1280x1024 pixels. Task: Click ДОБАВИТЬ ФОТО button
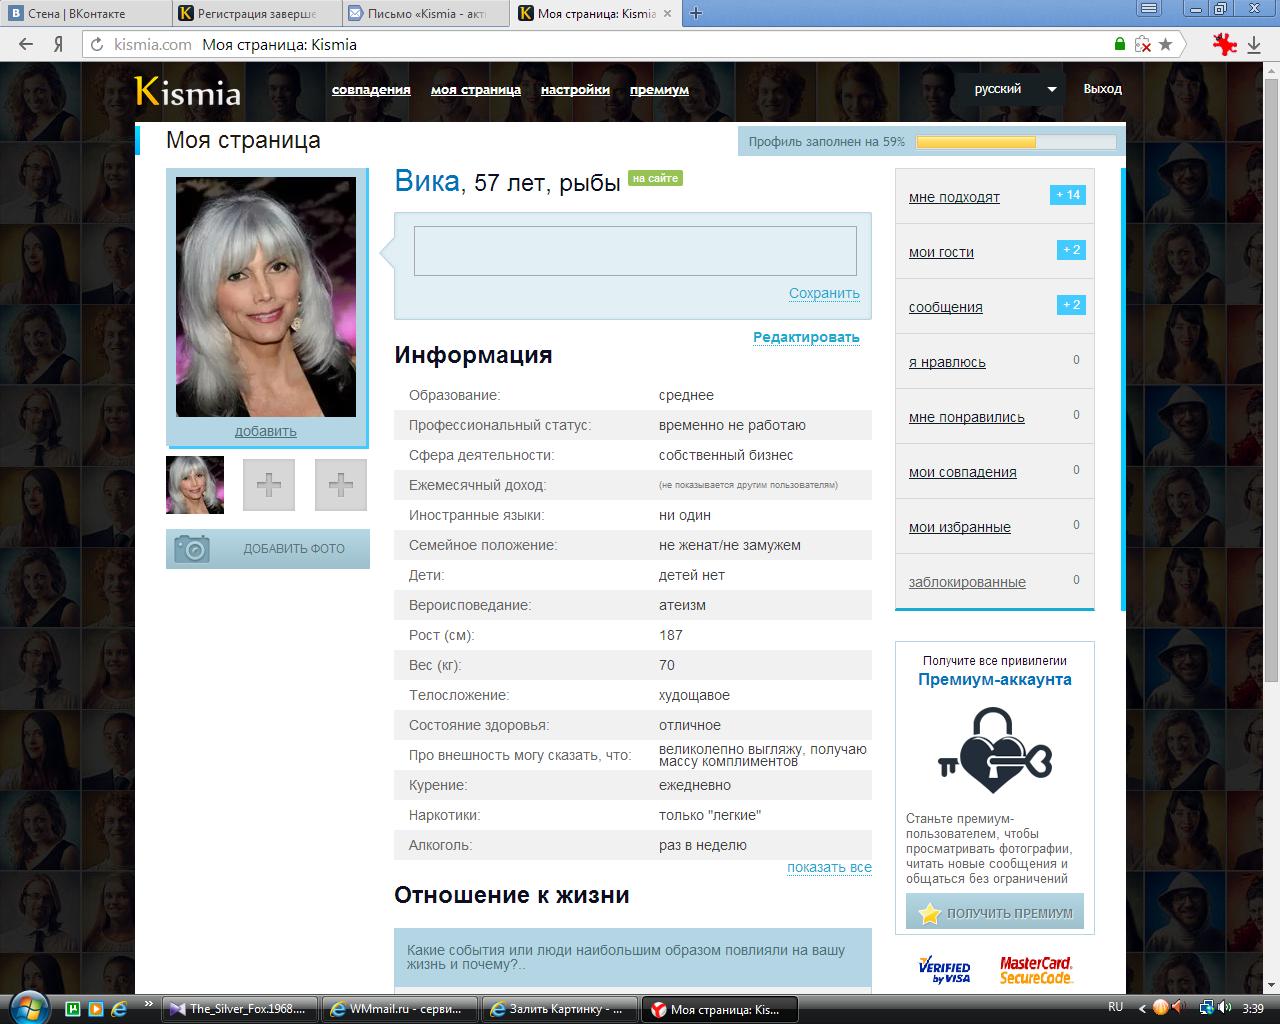point(268,548)
